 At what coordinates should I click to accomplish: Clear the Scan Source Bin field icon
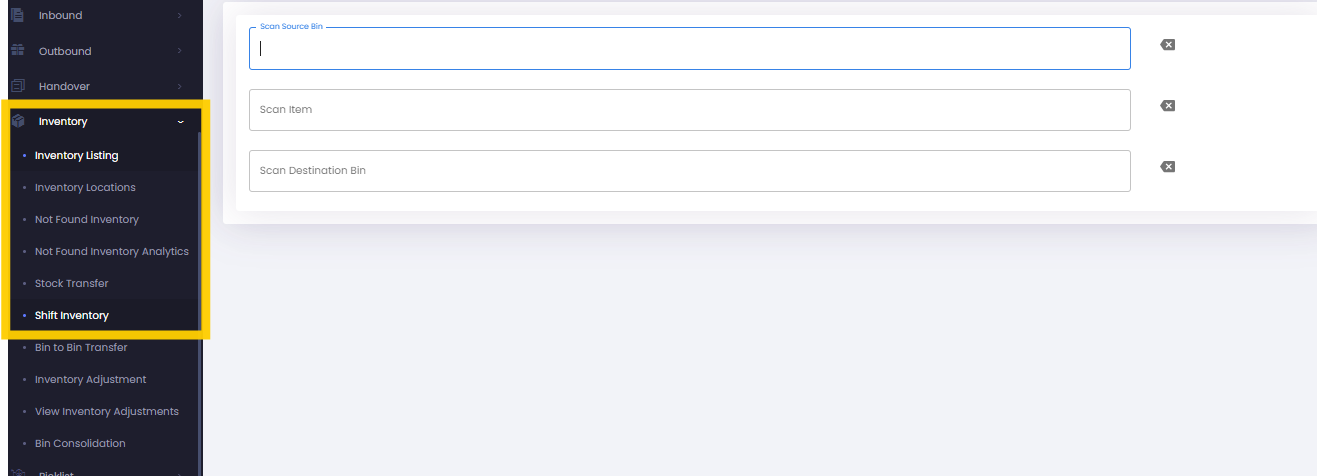1167,45
